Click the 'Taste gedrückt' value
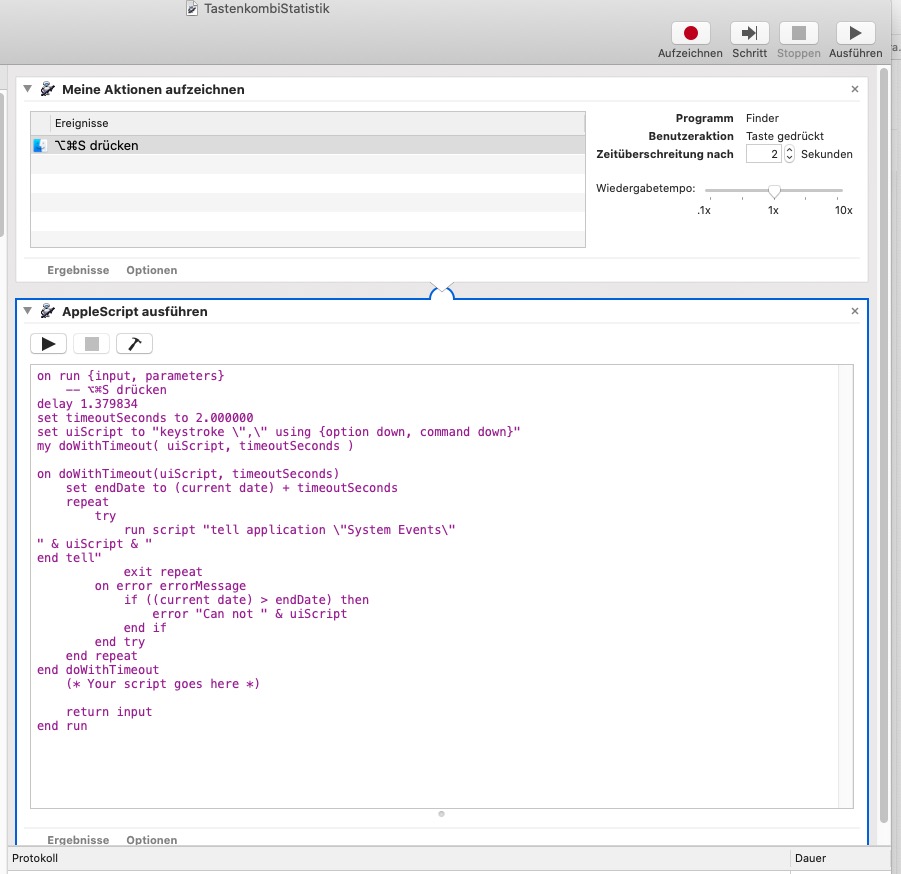Image resolution: width=901 pixels, height=874 pixels. coord(784,136)
